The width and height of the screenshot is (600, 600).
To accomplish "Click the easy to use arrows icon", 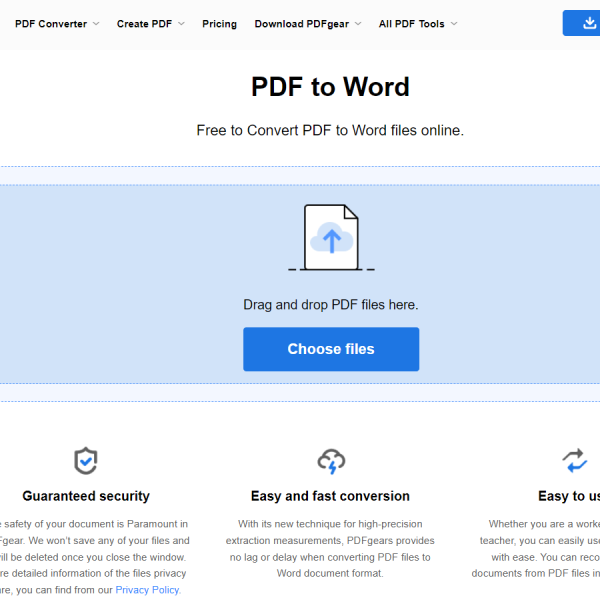I will coord(575,461).
